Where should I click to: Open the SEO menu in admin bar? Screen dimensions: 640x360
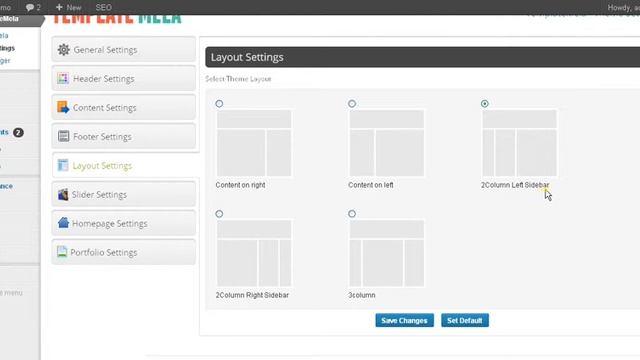(x=104, y=7)
